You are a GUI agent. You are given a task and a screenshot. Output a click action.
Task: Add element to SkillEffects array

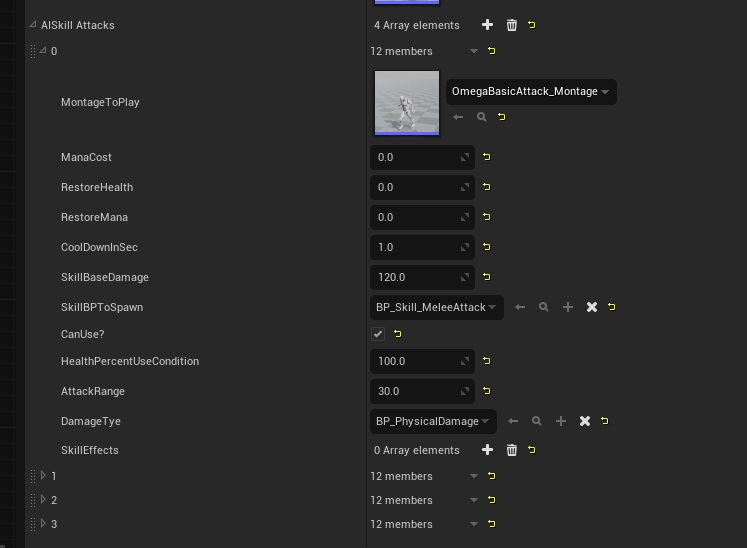point(487,450)
